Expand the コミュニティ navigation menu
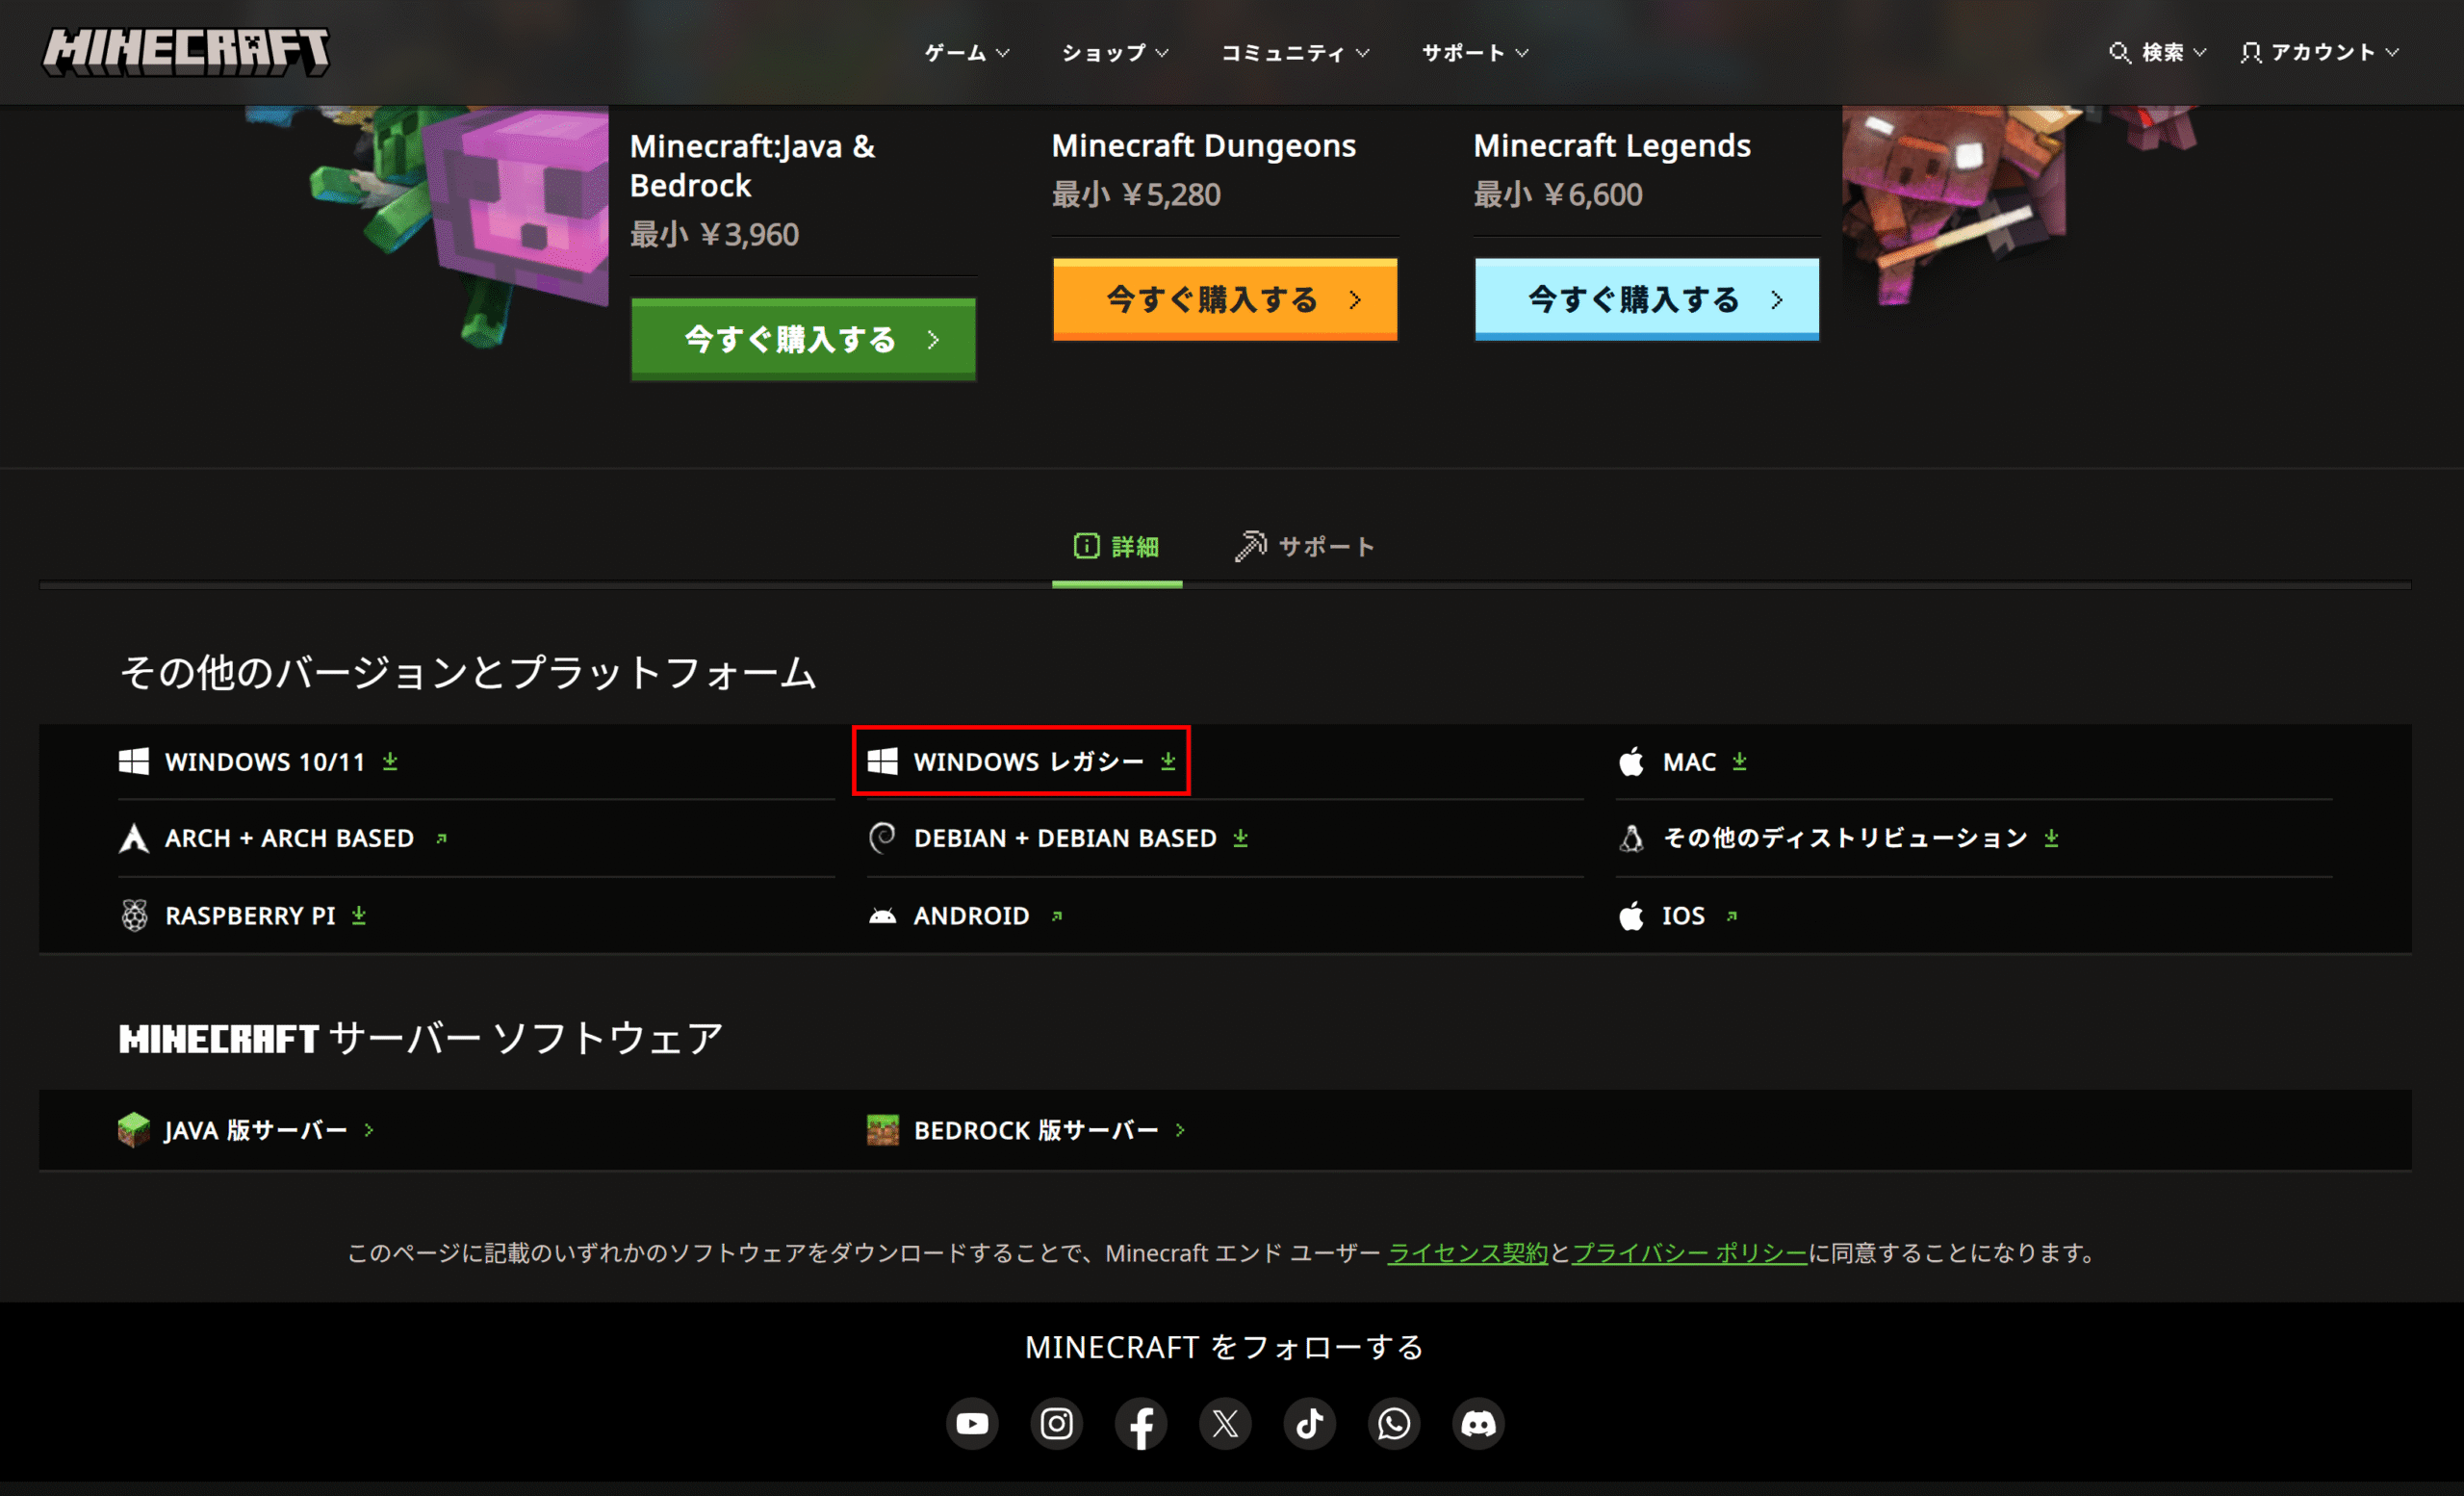 1295,52
